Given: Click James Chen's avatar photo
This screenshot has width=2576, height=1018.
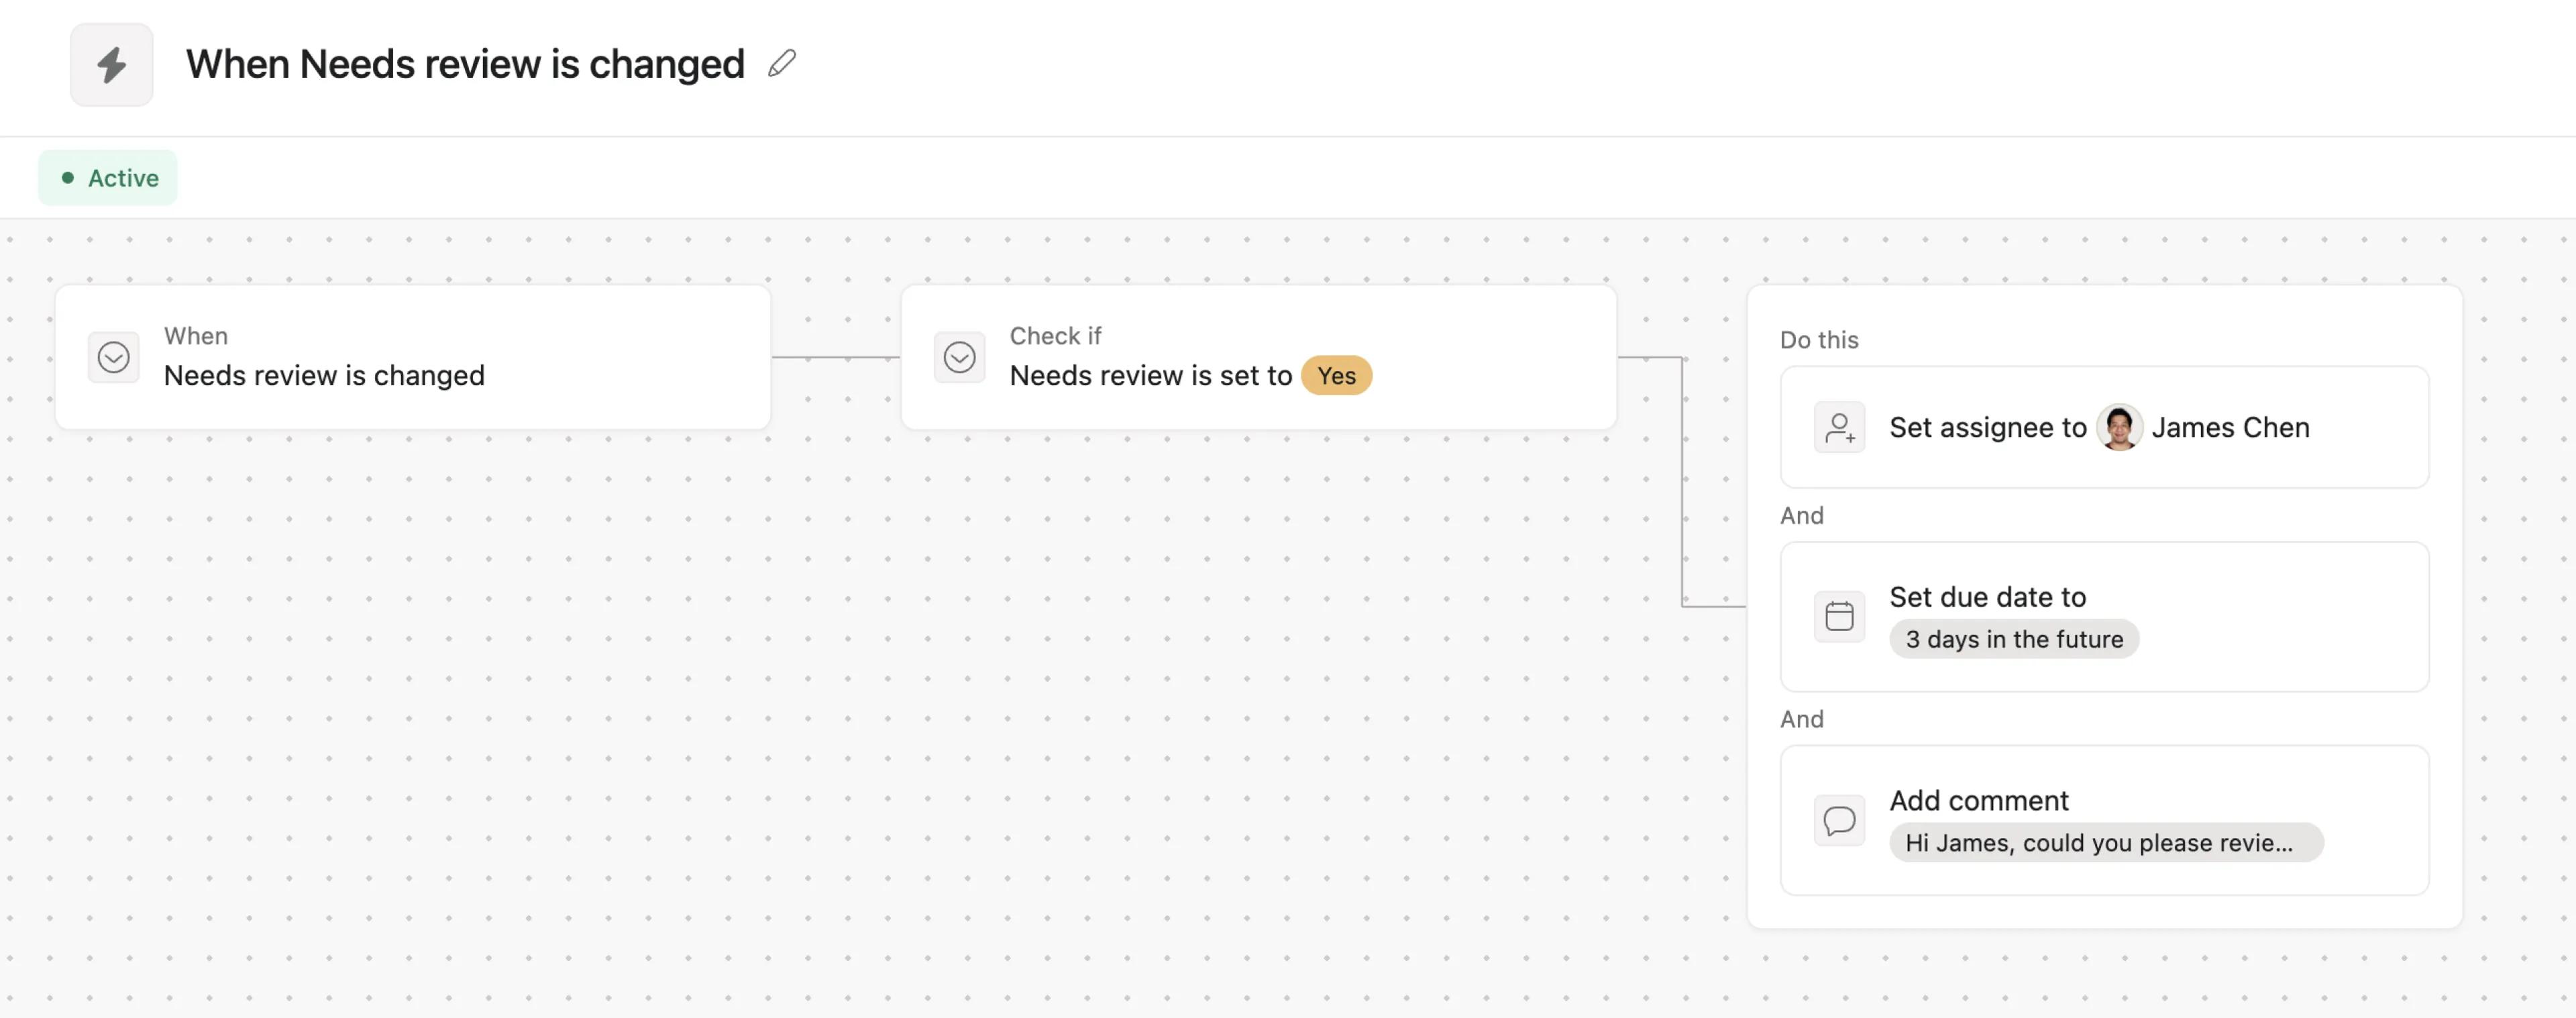Looking at the screenshot, I should (x=2118, y=428).
